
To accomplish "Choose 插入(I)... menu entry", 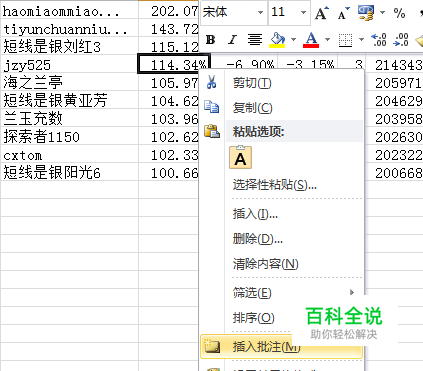I will click(x=255, y=214).
